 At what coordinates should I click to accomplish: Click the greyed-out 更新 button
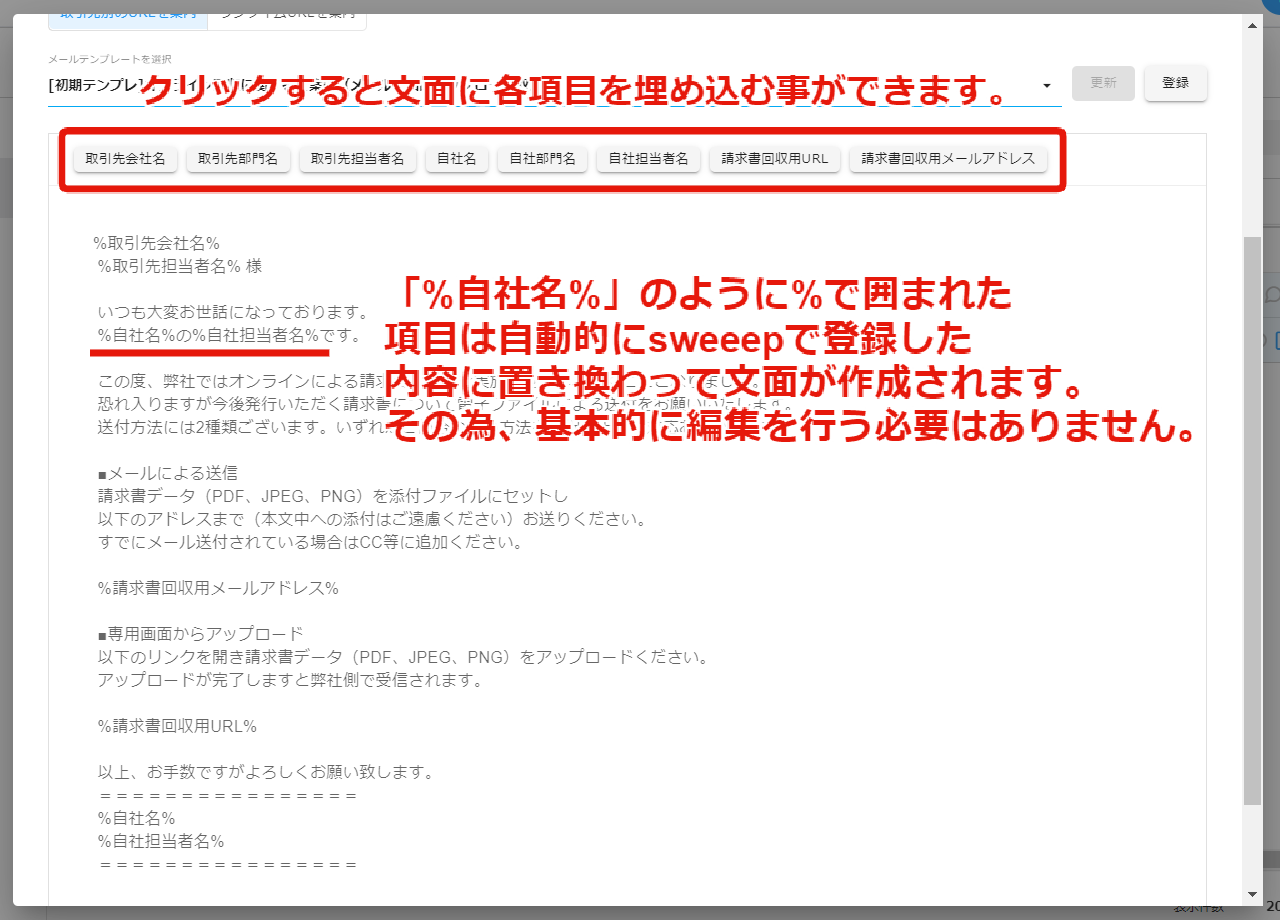coord(1103,83)
